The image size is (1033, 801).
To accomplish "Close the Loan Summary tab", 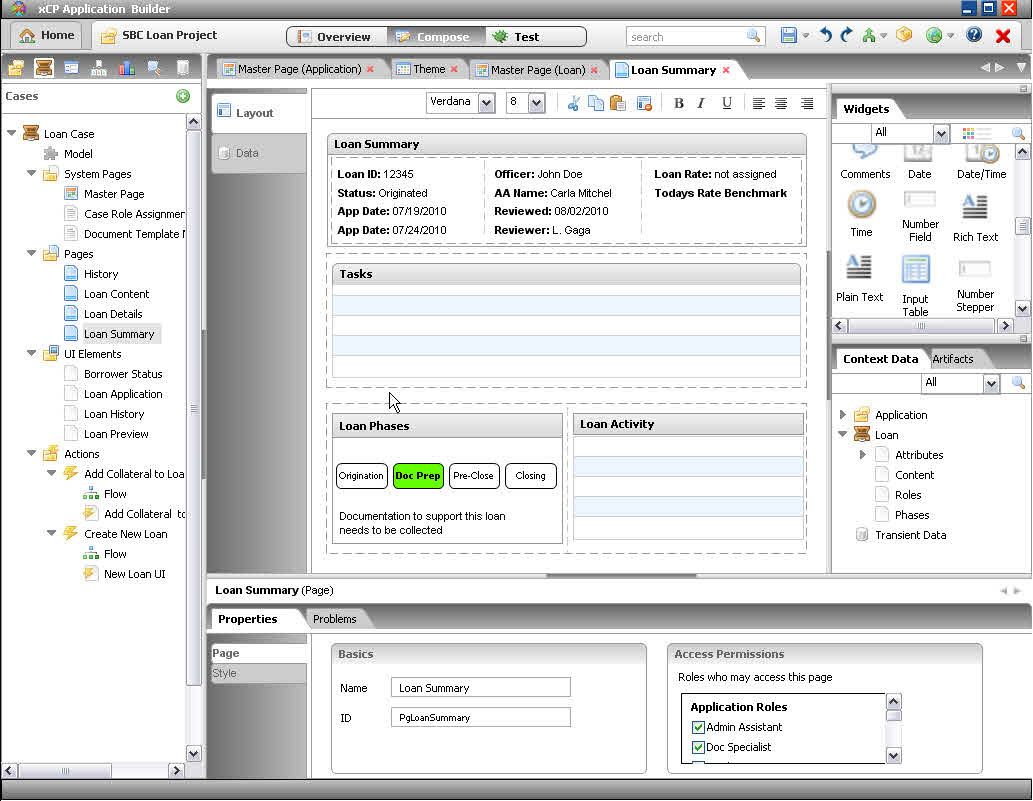I will 726,70.
